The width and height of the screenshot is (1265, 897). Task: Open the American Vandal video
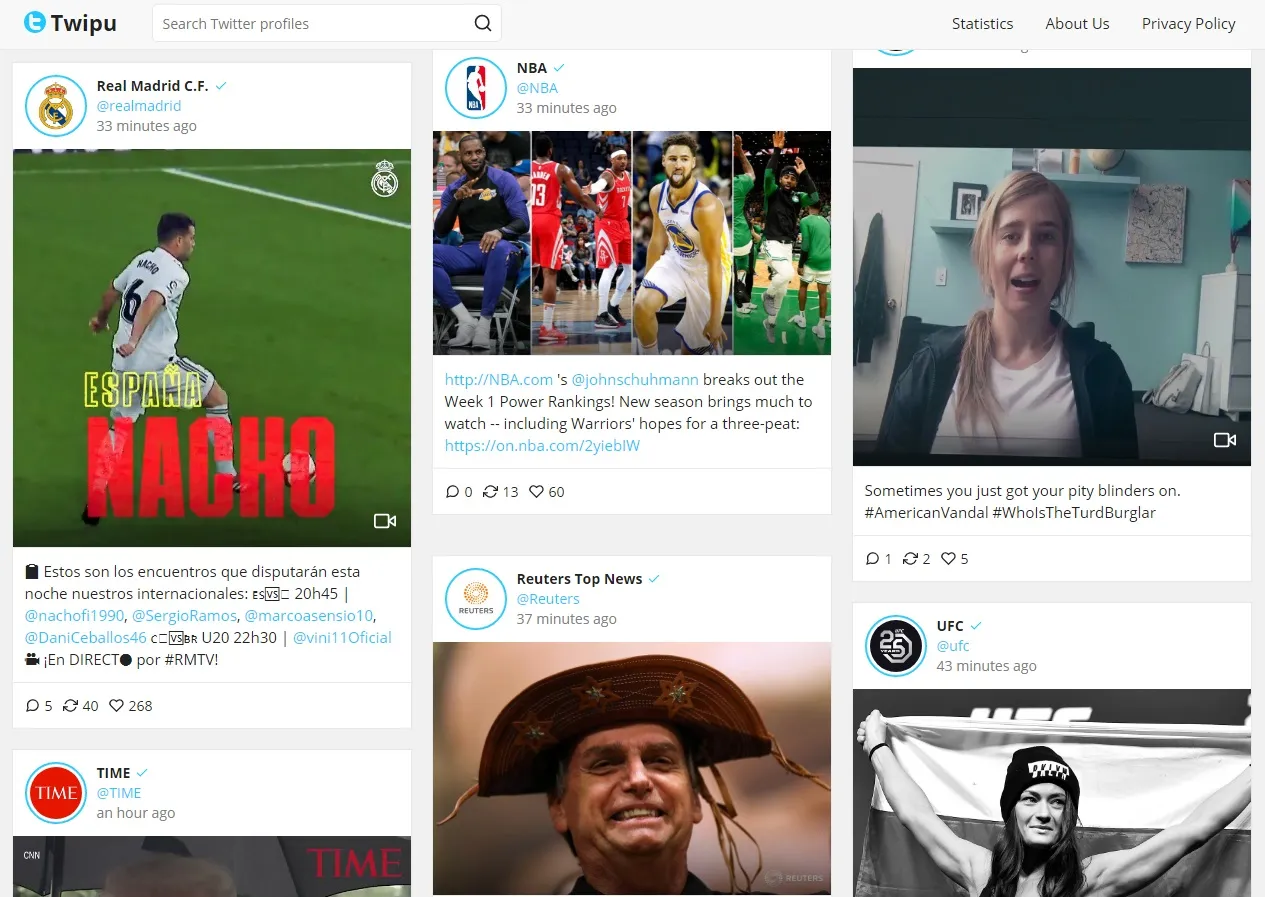(x=1052, y=267)
